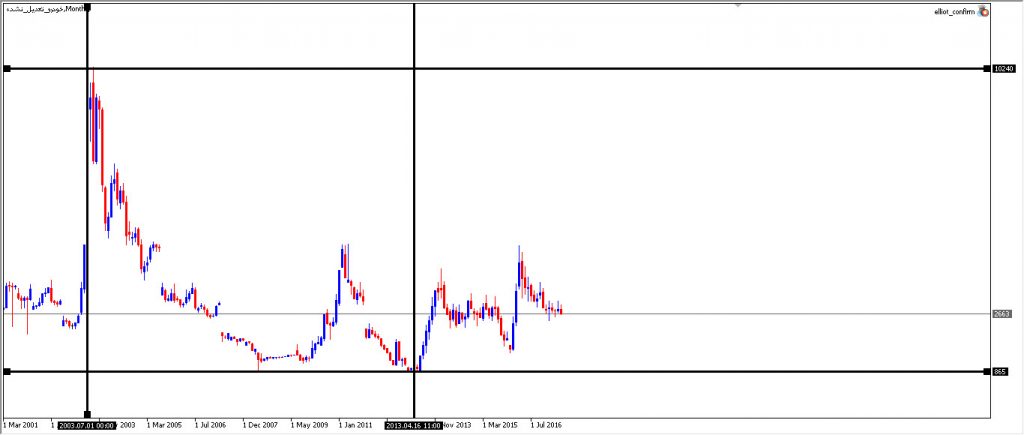Select the elliot_confirm expert name label
The width and height of the screenshot is (1024, 435).
[x=955, y=12]
